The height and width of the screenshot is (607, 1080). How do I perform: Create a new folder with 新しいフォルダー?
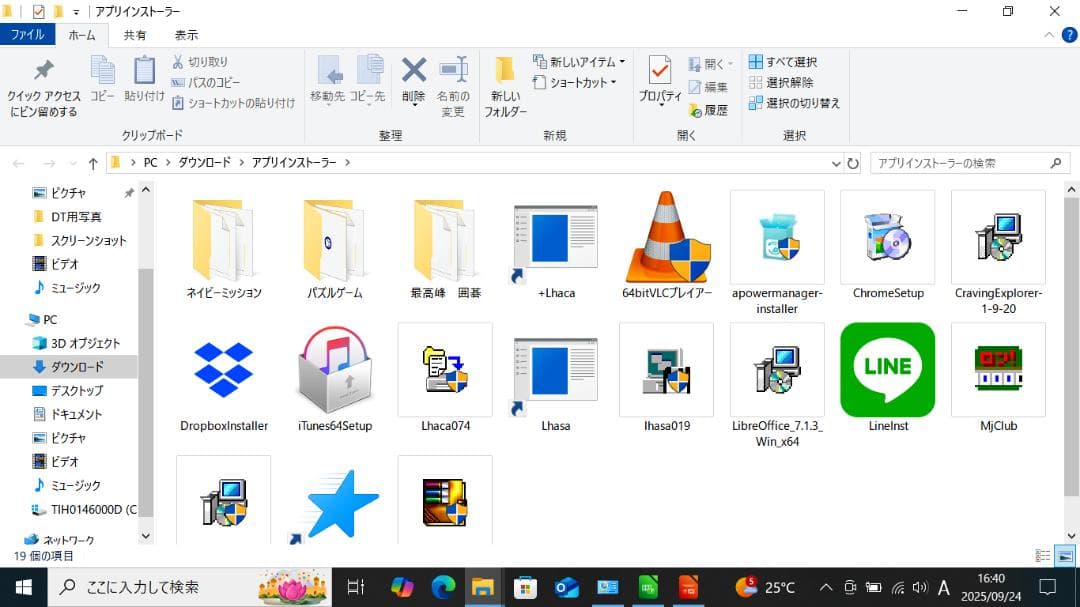click(505, 86)
